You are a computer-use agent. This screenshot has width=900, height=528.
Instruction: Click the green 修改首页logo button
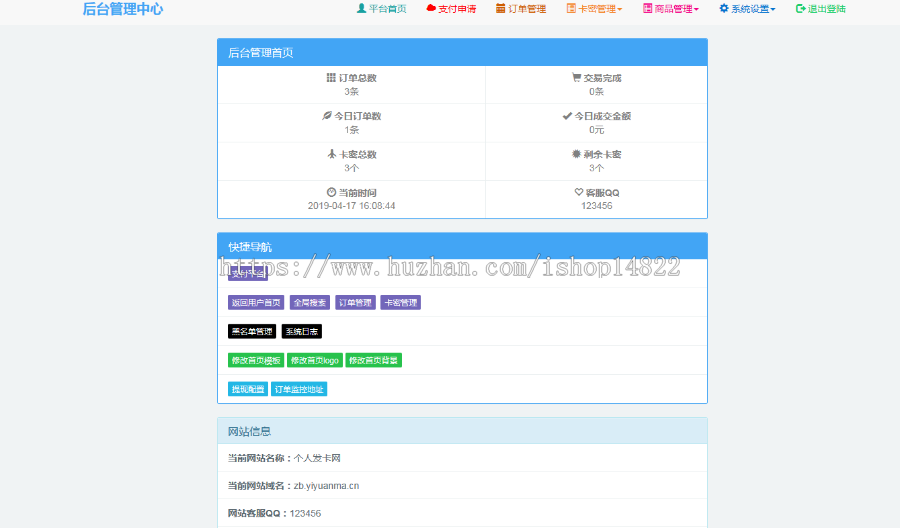(315, 360)
